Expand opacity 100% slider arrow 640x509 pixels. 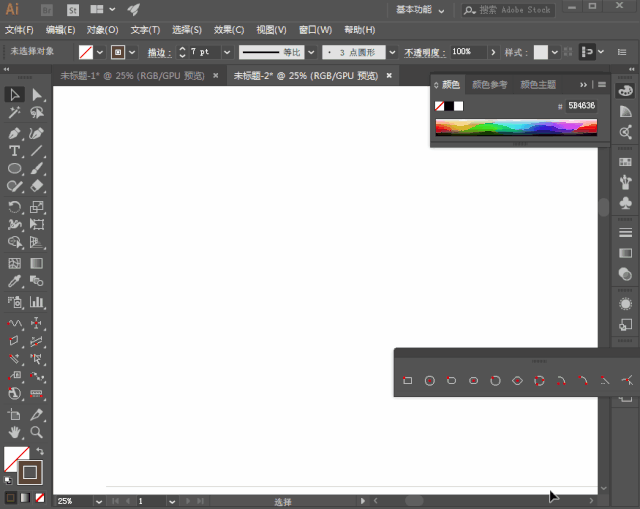click(493, 52)
